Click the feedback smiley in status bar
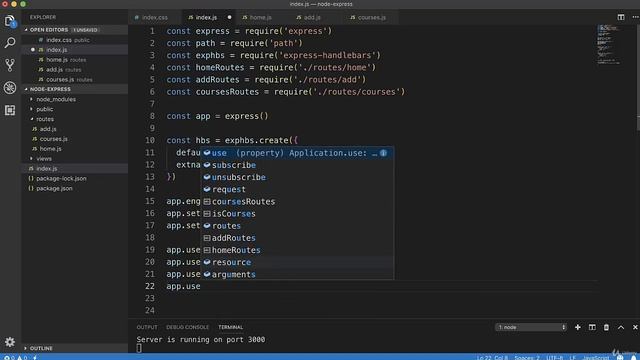The height and width of the screenshot is (360, 640). click(x=620, y=358)
